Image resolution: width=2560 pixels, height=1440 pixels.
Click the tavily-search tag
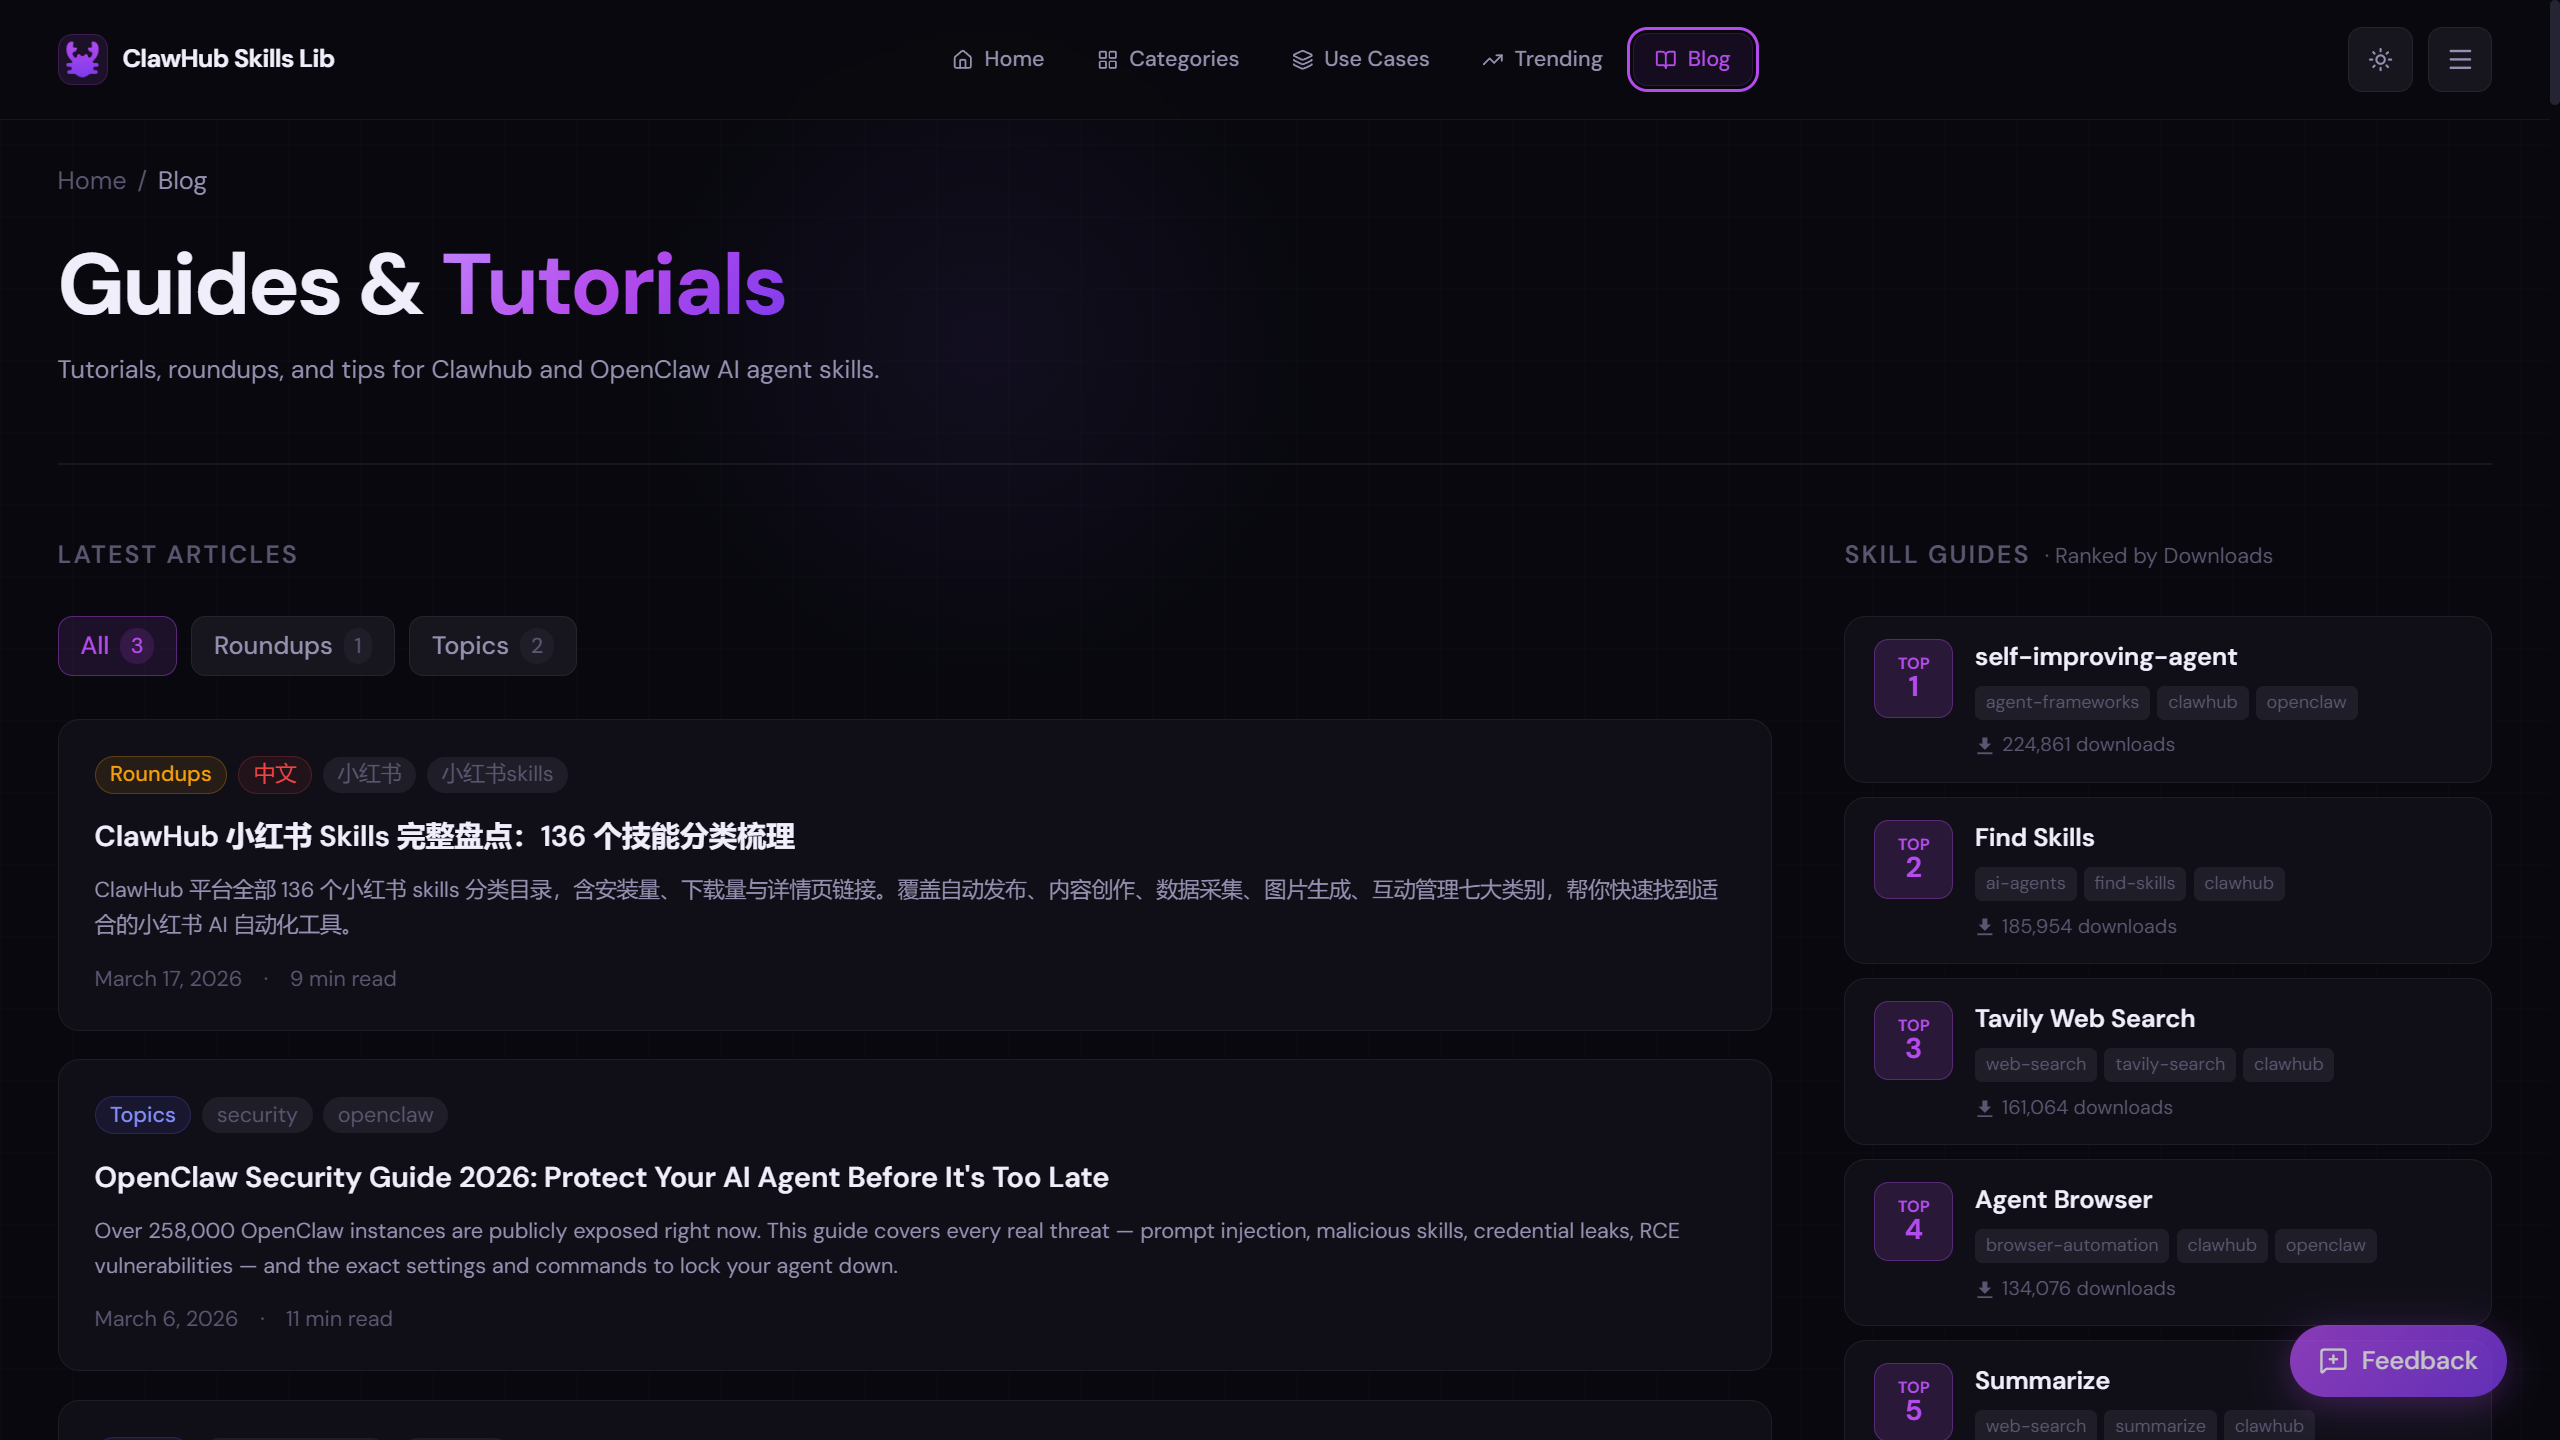[x=2169, y=1064]
